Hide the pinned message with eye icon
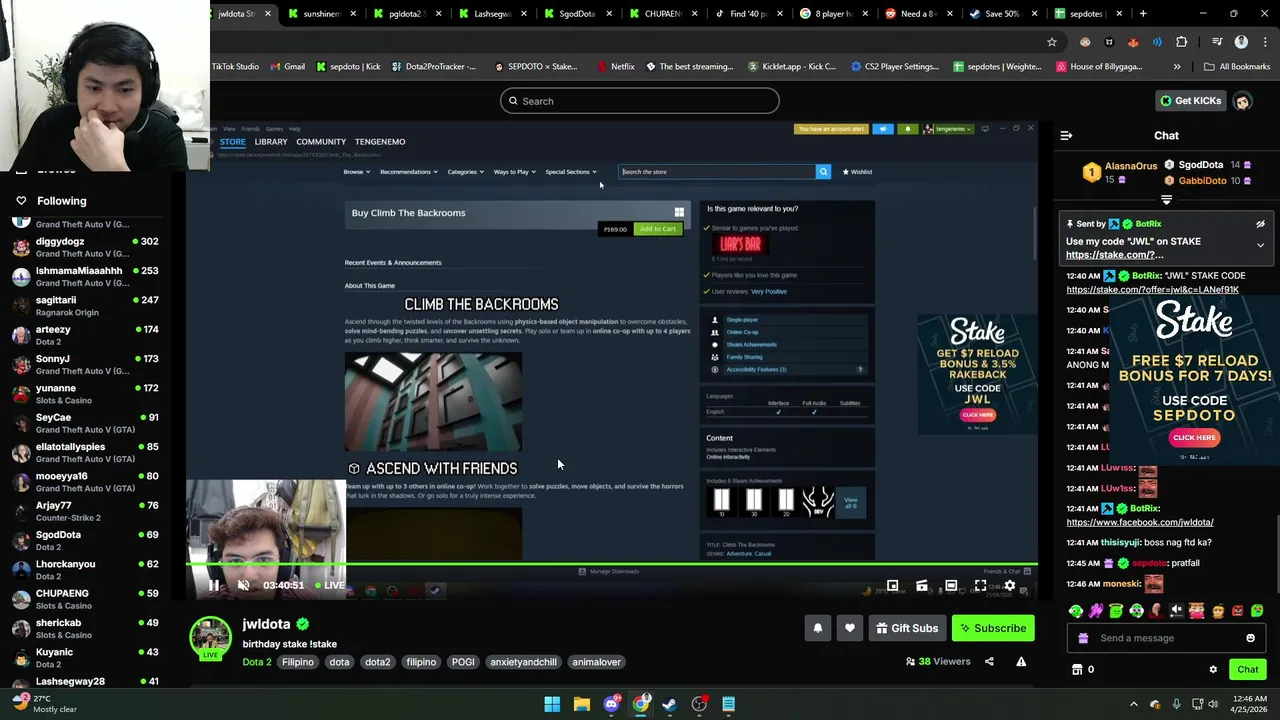The width and height of the screenshot is (1280, 720). [x=1260, y=224]
